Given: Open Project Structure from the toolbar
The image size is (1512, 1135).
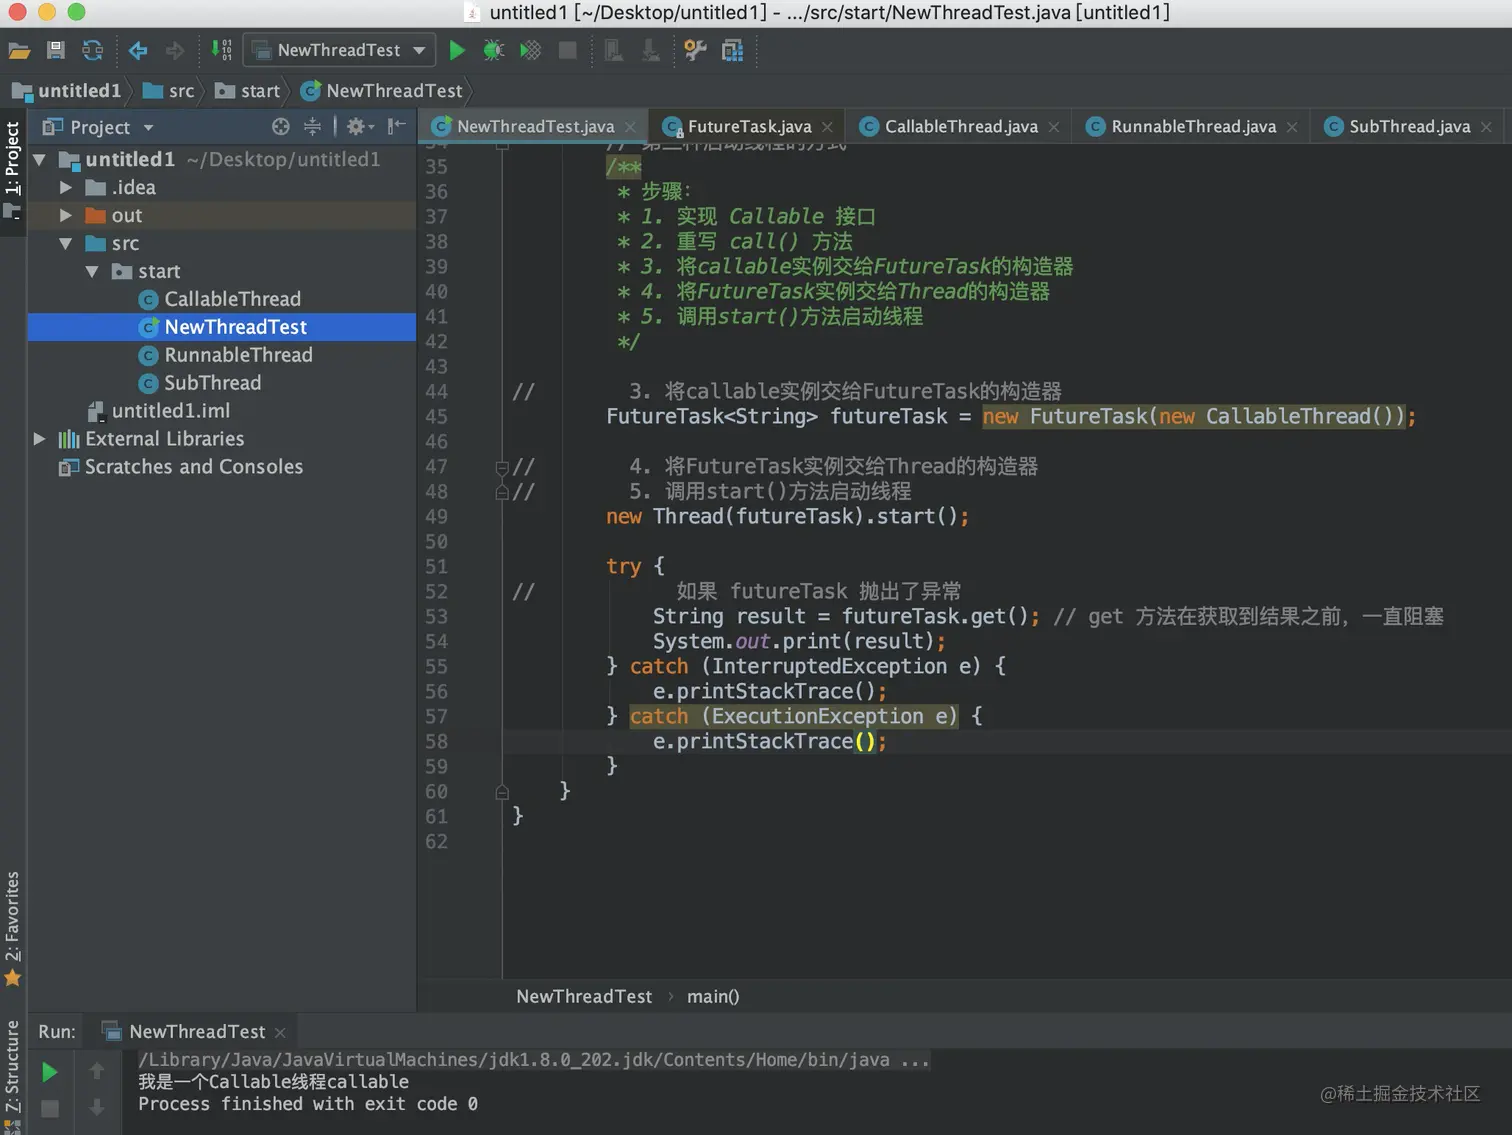Looking at the screenshot, I should 732,50.
